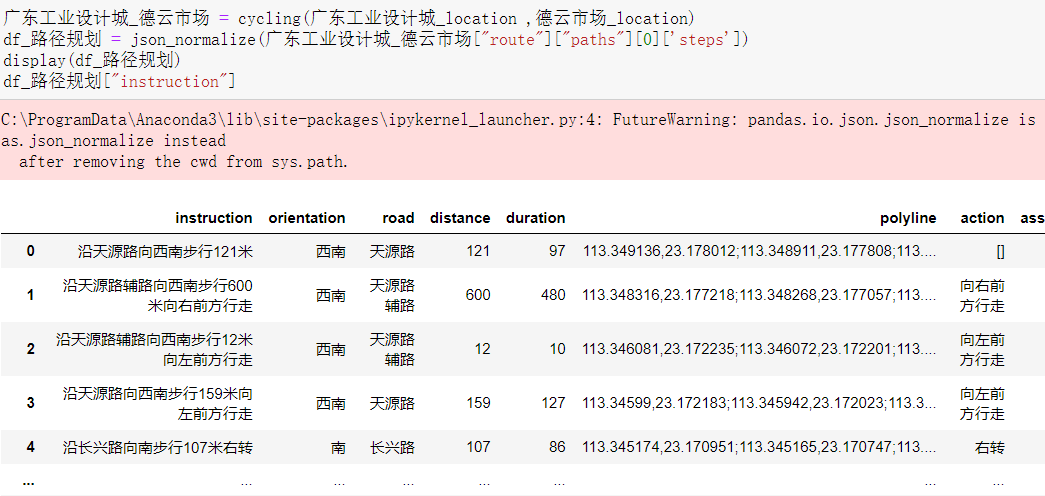Click the distance value 600

[478, 295]
